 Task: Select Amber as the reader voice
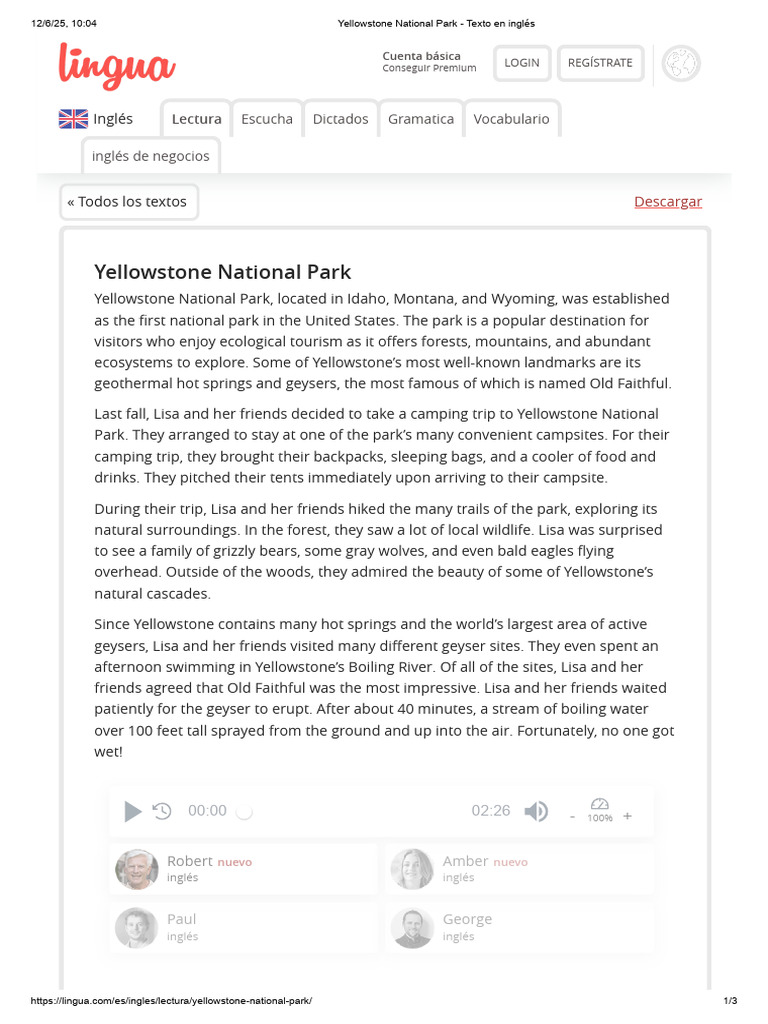[519, 869]
